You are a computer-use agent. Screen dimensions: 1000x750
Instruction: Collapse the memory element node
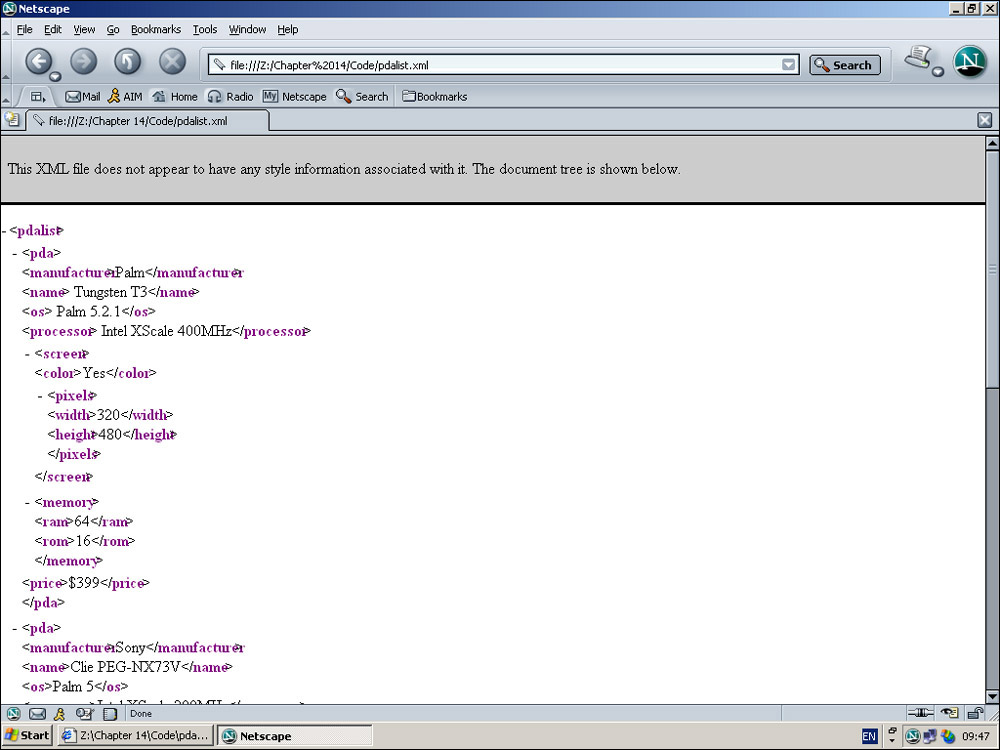[x=28, y=502]
